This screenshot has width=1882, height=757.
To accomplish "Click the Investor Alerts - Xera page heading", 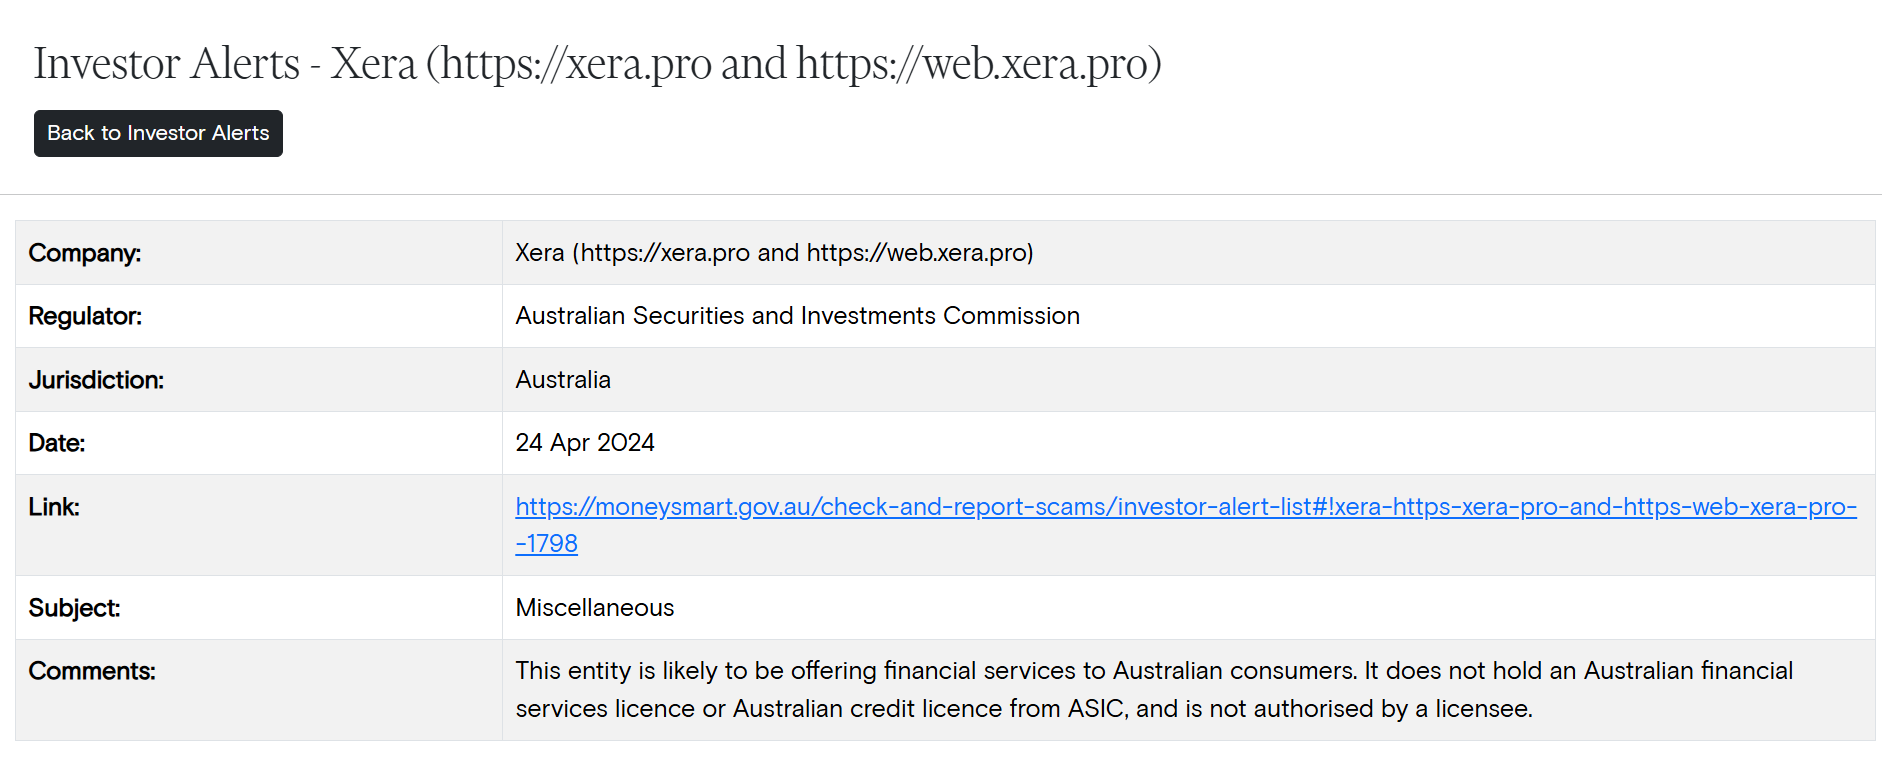I will pyautogui.click(x=597, y=64).
